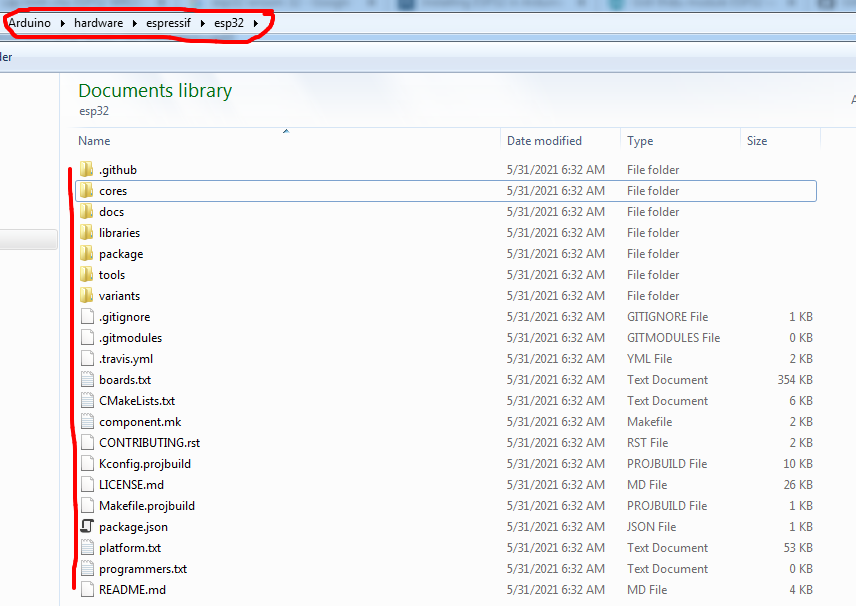Viewport: 856px width, 606px height.
Task: Click the platform.txt document icon
Action: (87, 548)
